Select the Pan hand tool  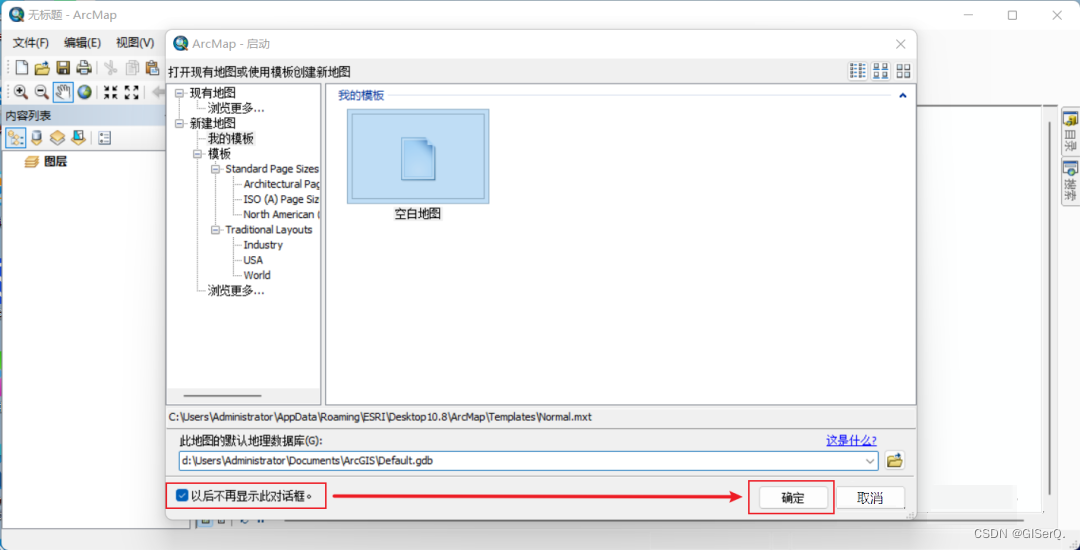point(63,92)
